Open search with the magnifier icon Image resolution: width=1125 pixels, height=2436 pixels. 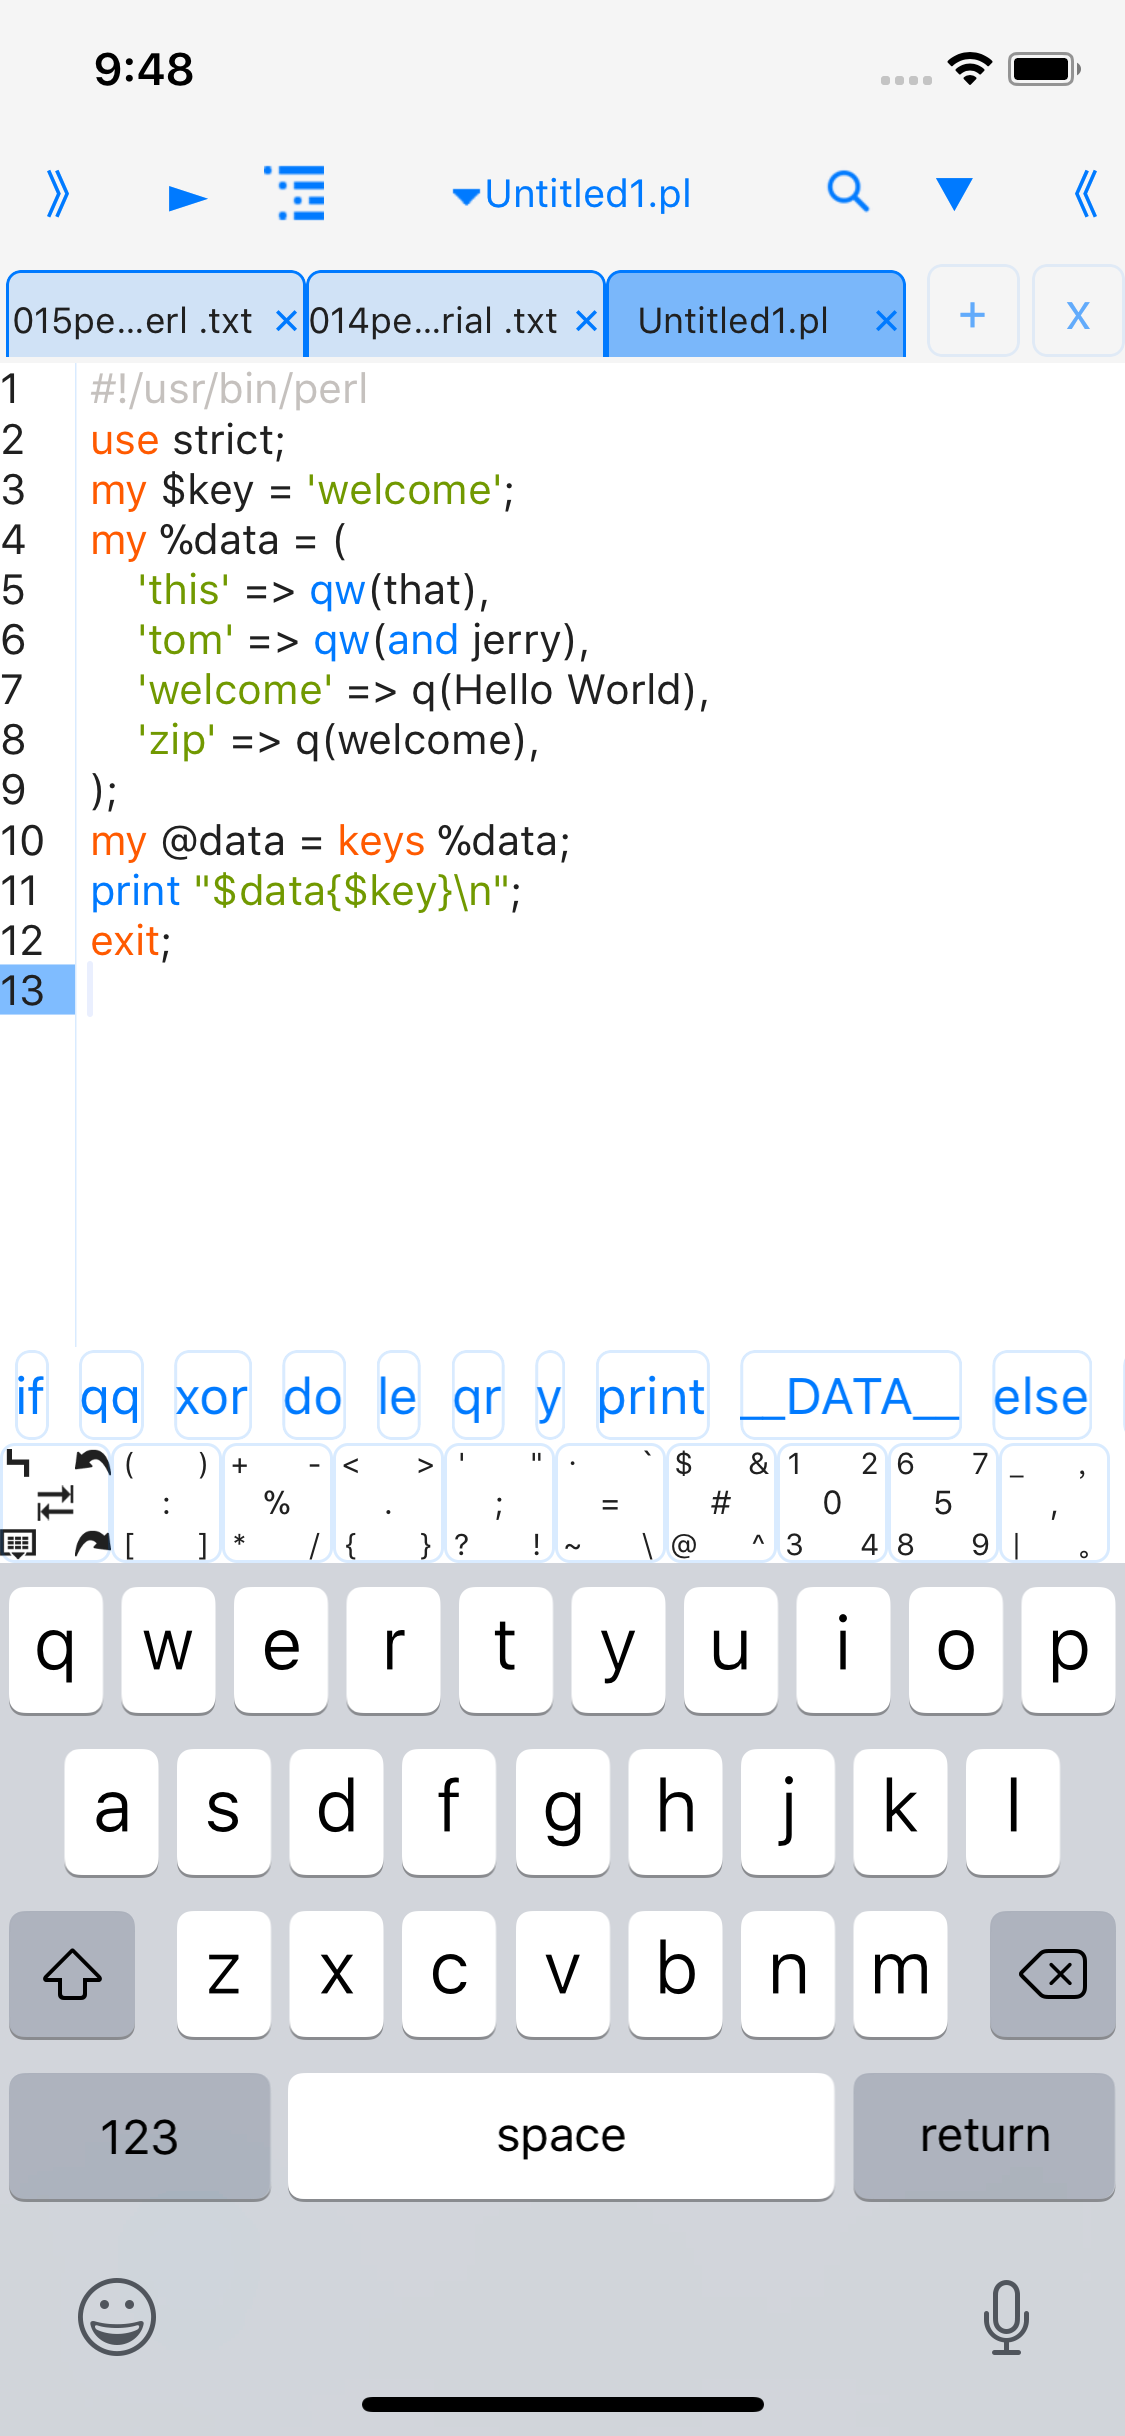pyautogui.click(x=848, y=191)
